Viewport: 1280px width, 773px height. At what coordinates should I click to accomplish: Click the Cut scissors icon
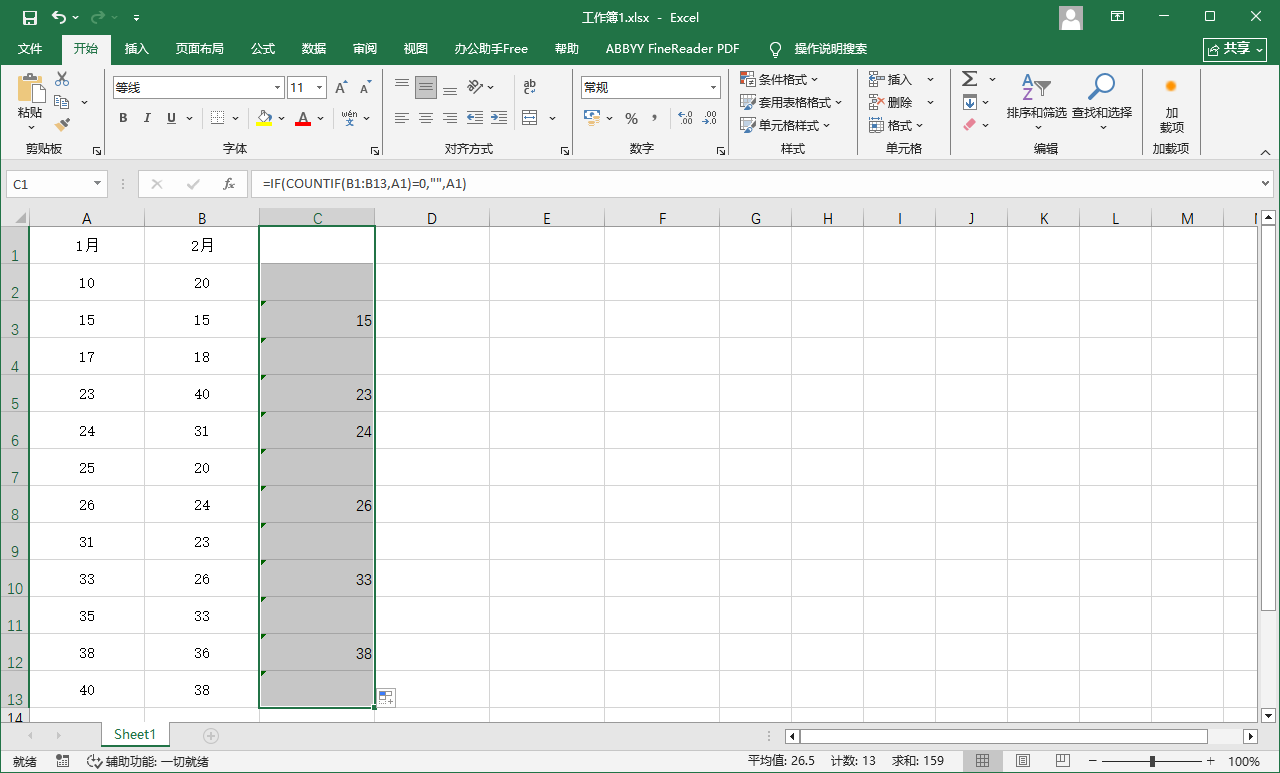click(62, 79)
